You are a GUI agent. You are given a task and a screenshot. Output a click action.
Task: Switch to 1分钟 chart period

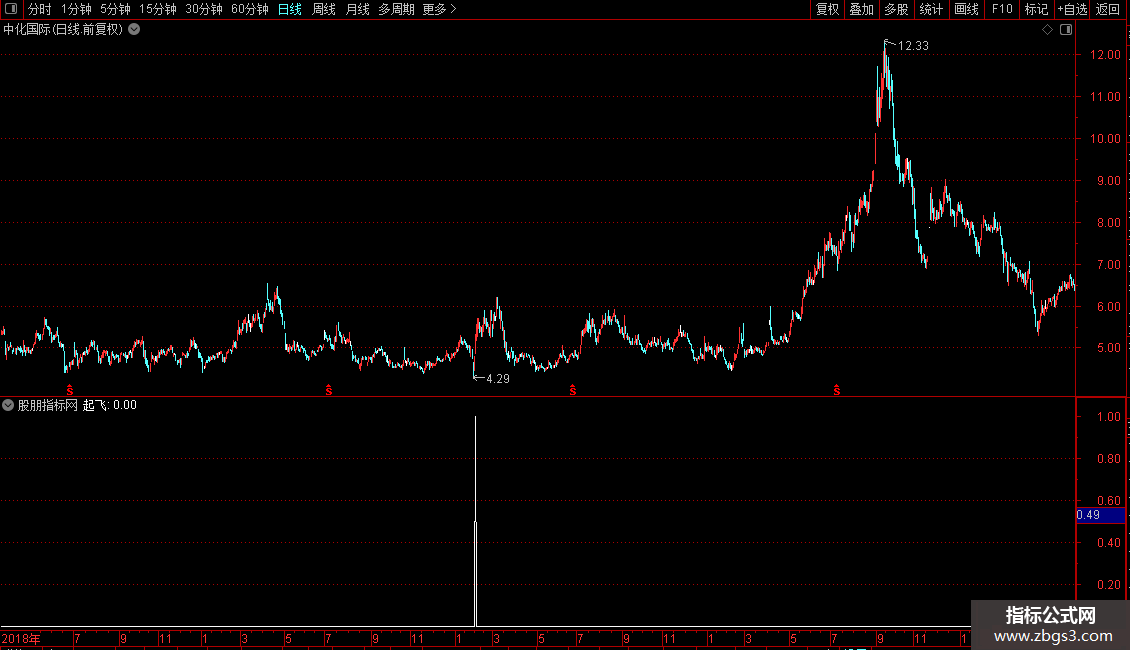pos(76,9)
